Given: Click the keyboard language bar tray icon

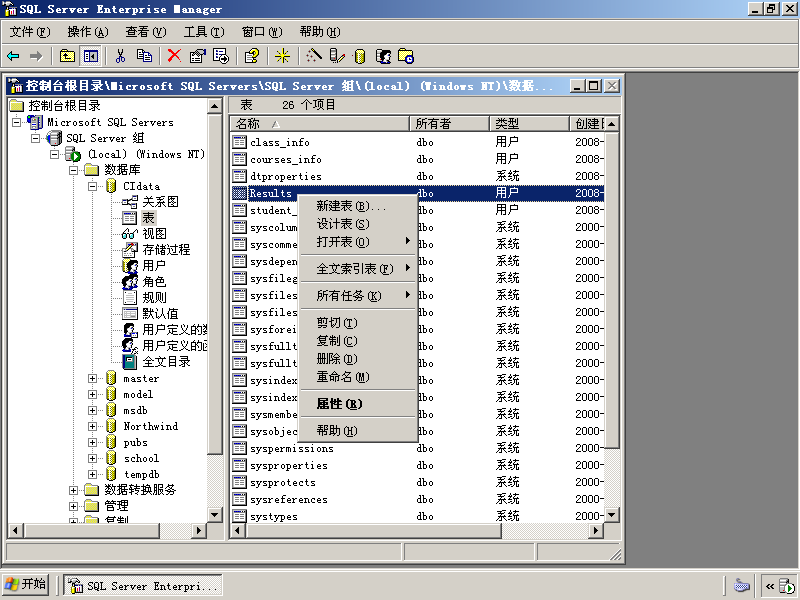Looking at the screenshot, I should [741, 586].
